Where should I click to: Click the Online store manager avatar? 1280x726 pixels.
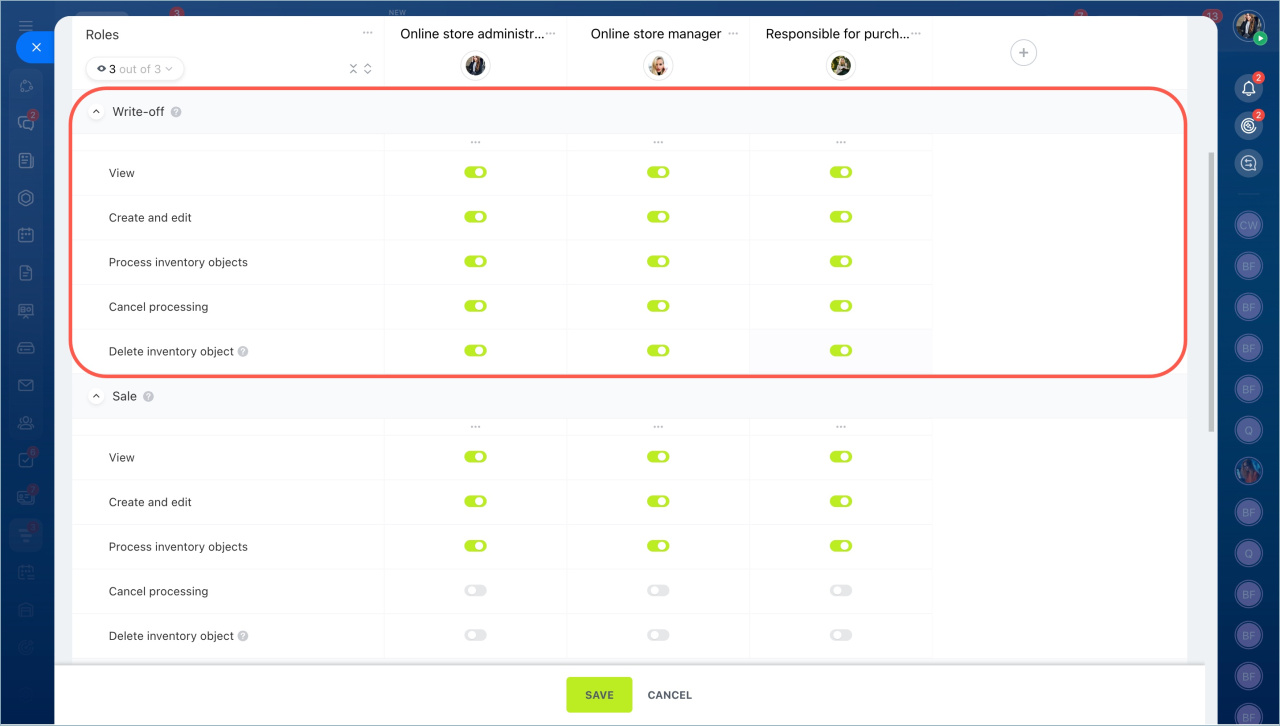click(658, 65)
